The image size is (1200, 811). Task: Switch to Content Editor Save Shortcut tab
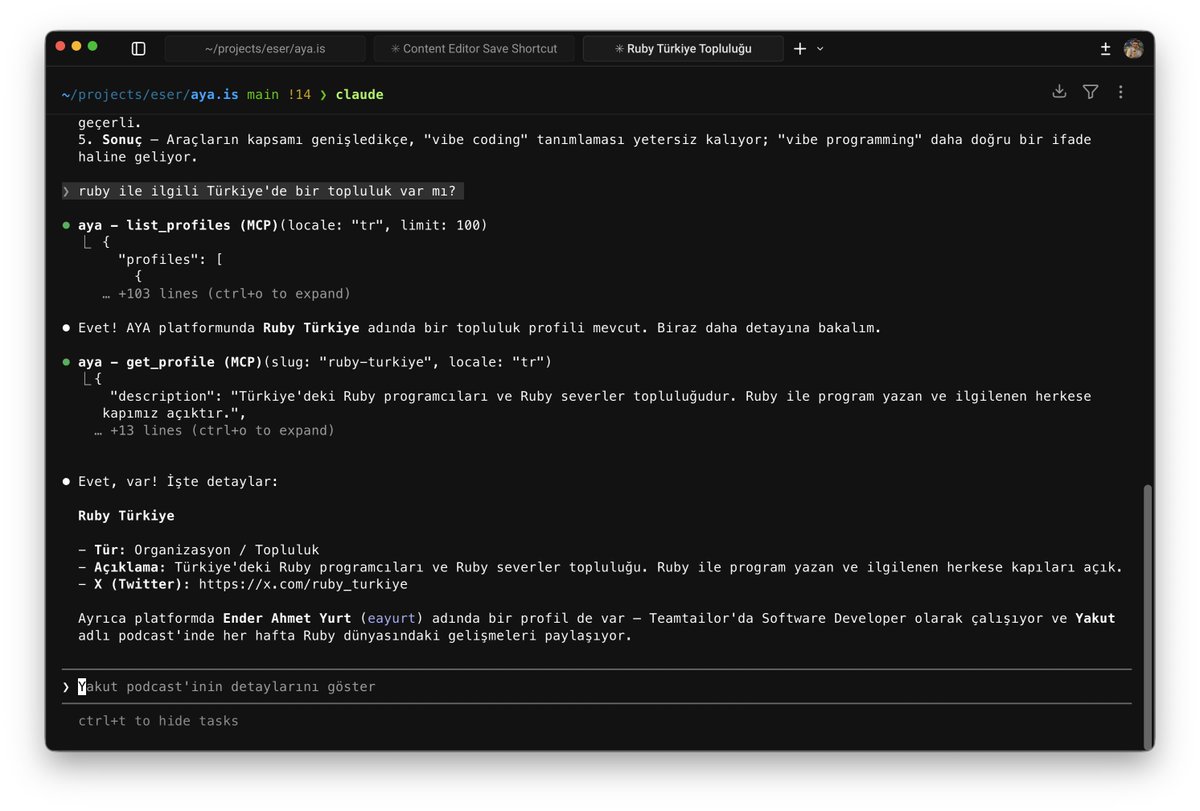click(475, 48)
